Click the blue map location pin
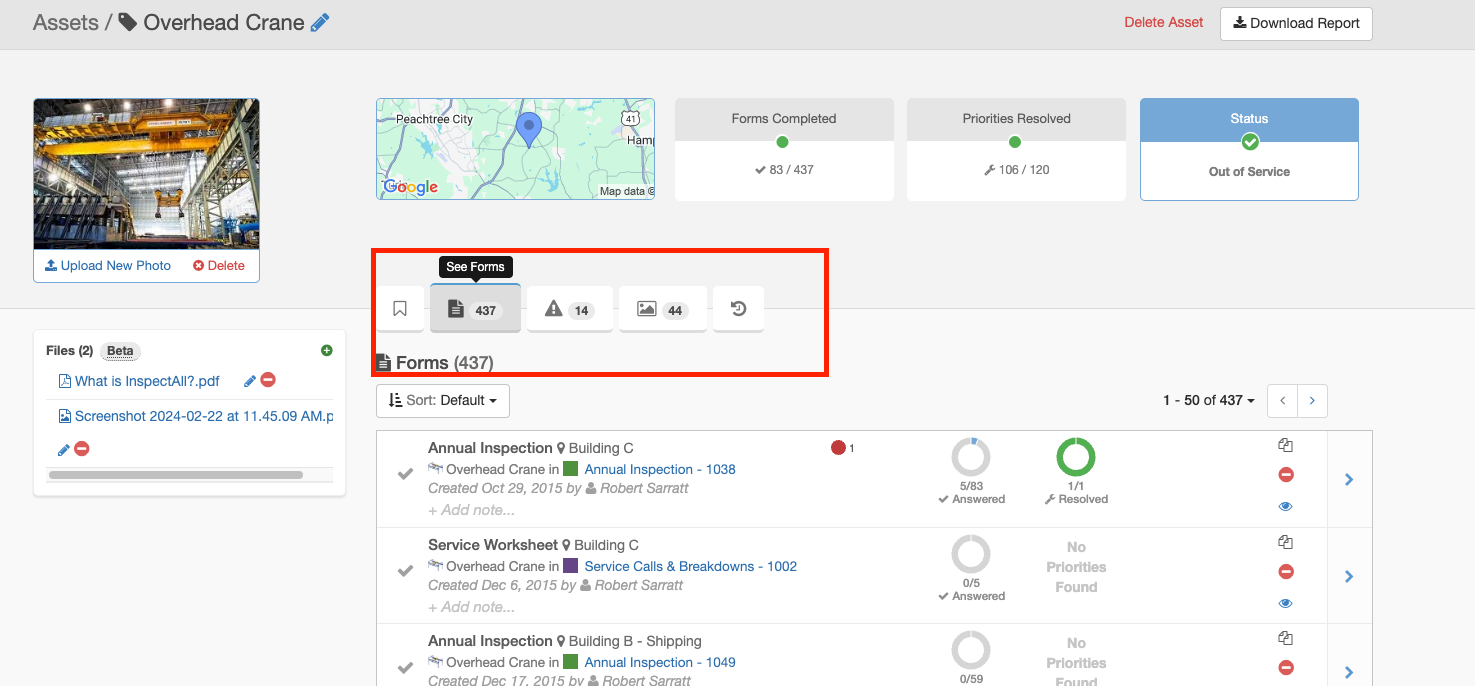The height and width of the screenshot is (686, 1475). pyautogui.click(x=528, y=131)
